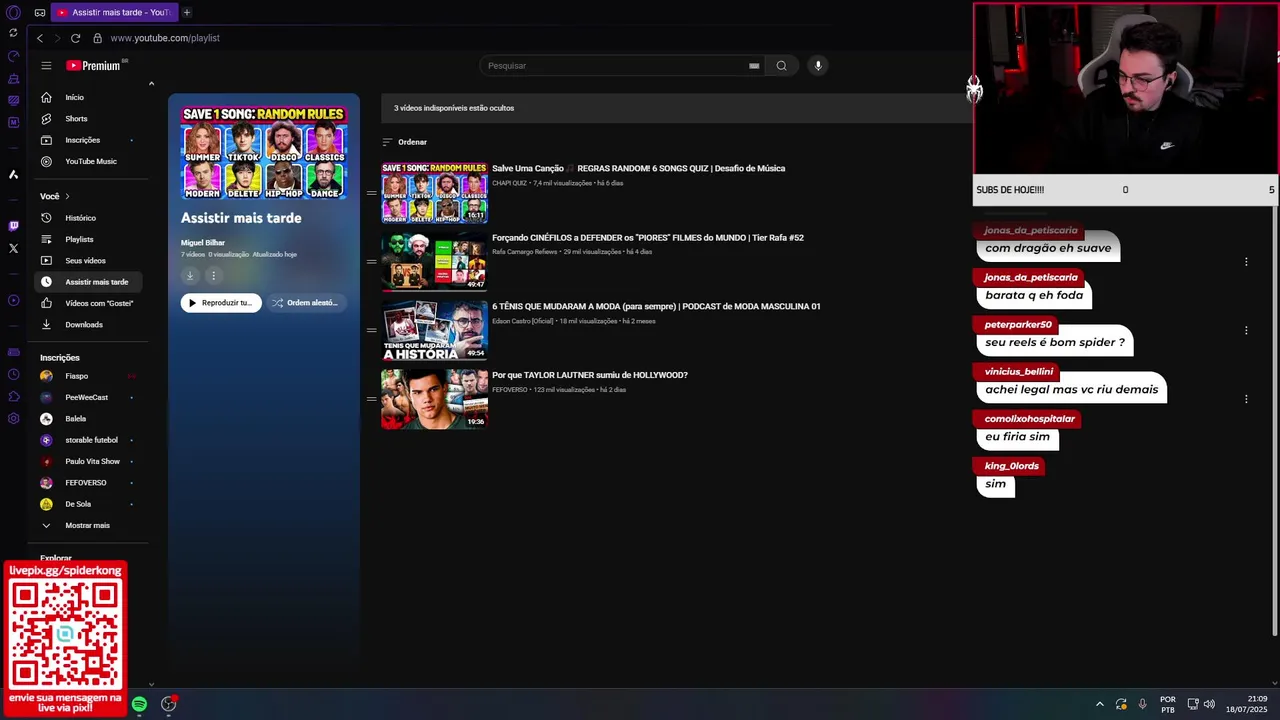Reload the YouTube playlist page
Image resolution: width=1280 pixels, height=720 pixels.
click(75, 38)
